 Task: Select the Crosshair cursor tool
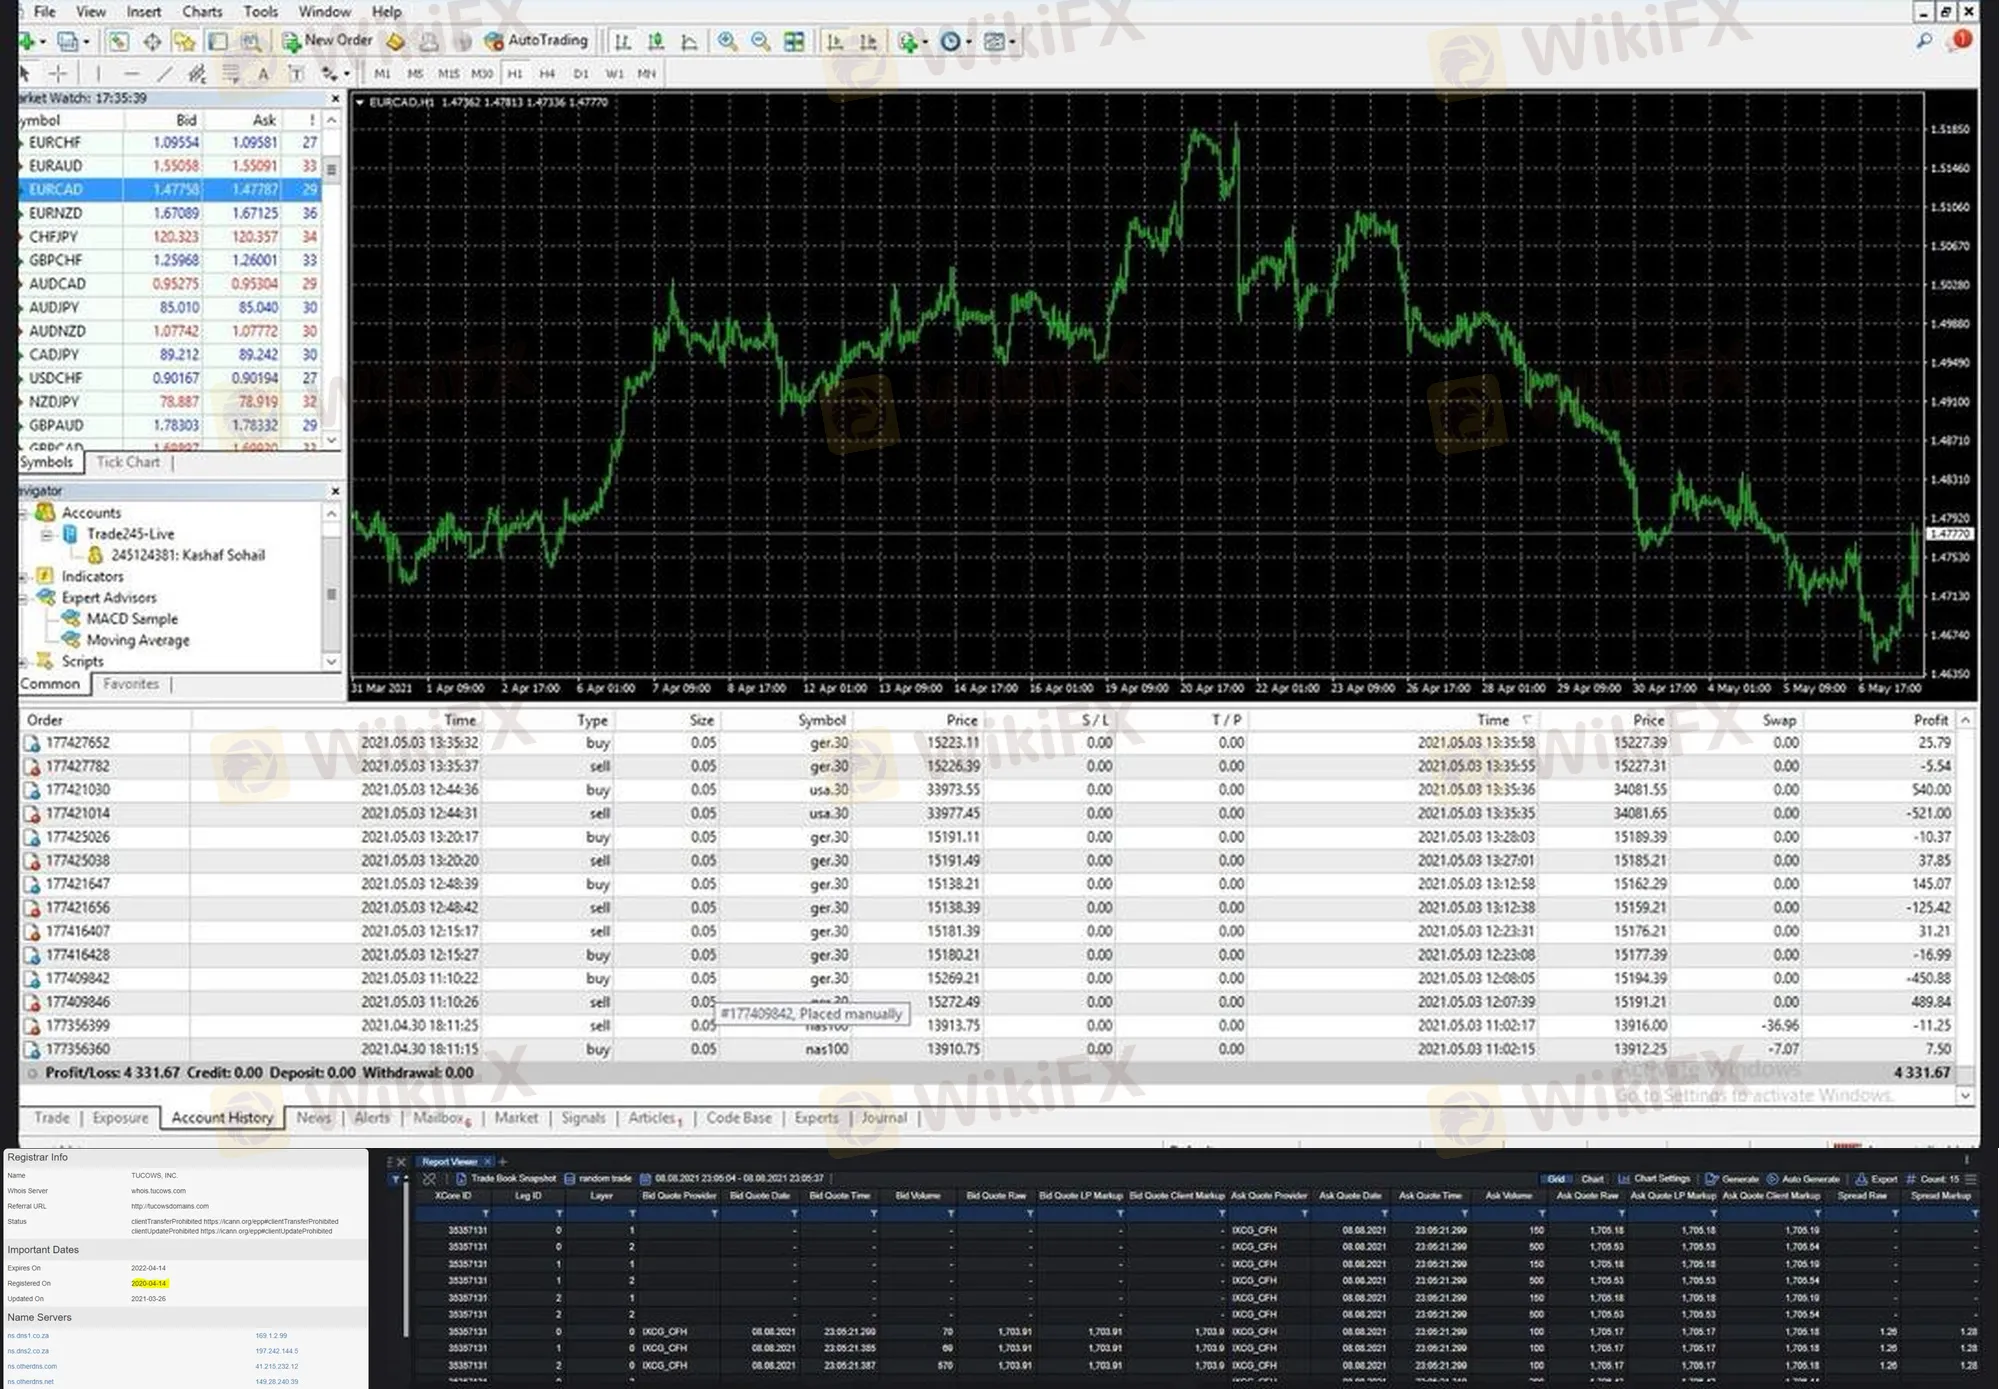pos(58,73)
